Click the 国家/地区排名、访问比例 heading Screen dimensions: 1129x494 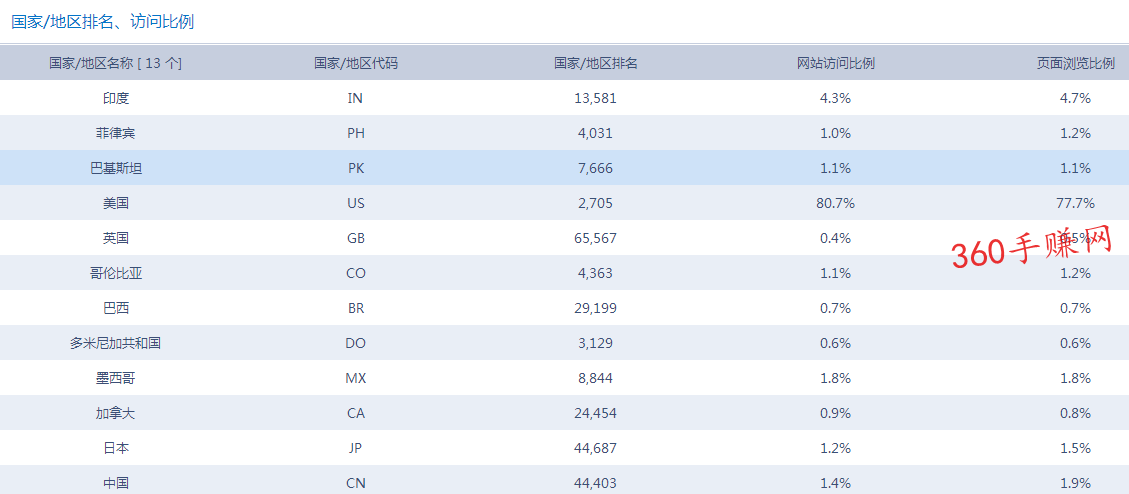tap(103, 21)
